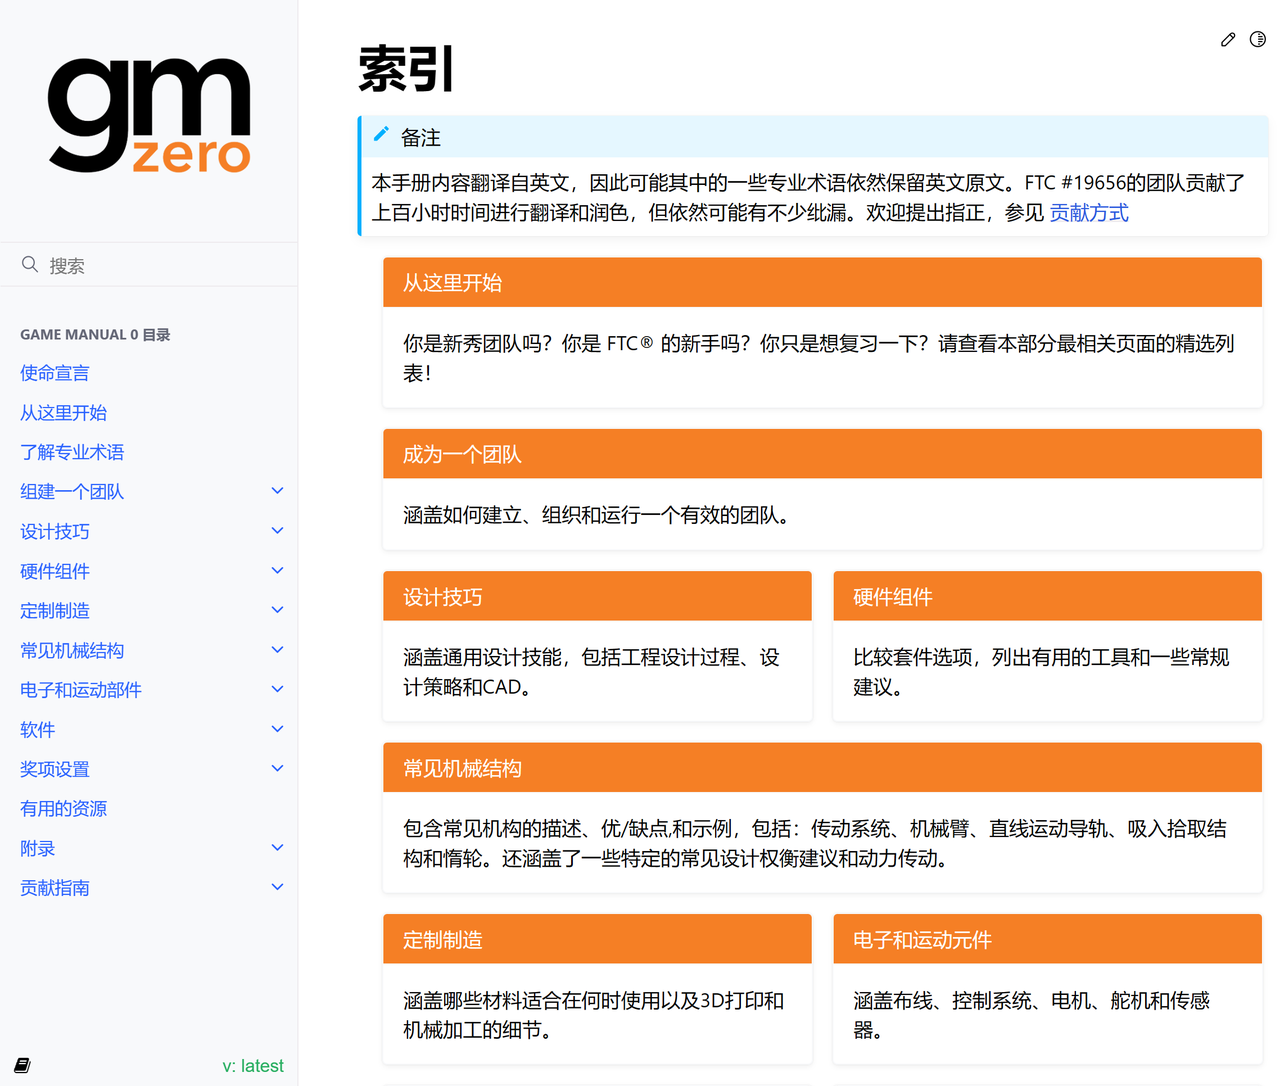
Task: Open the v: latest version selector
Action: click(252, 1066)
